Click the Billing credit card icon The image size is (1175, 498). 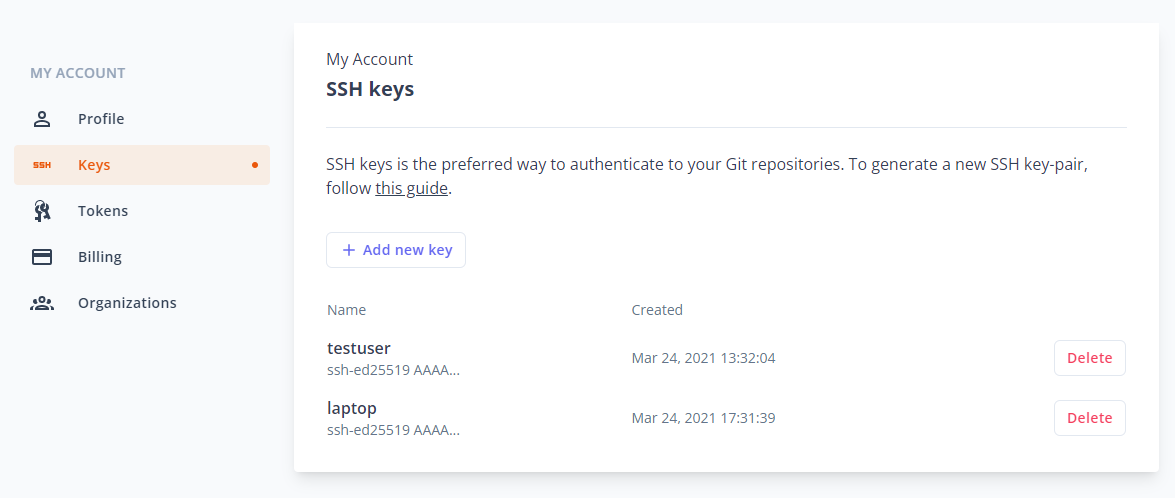click(x=42, y=257)
